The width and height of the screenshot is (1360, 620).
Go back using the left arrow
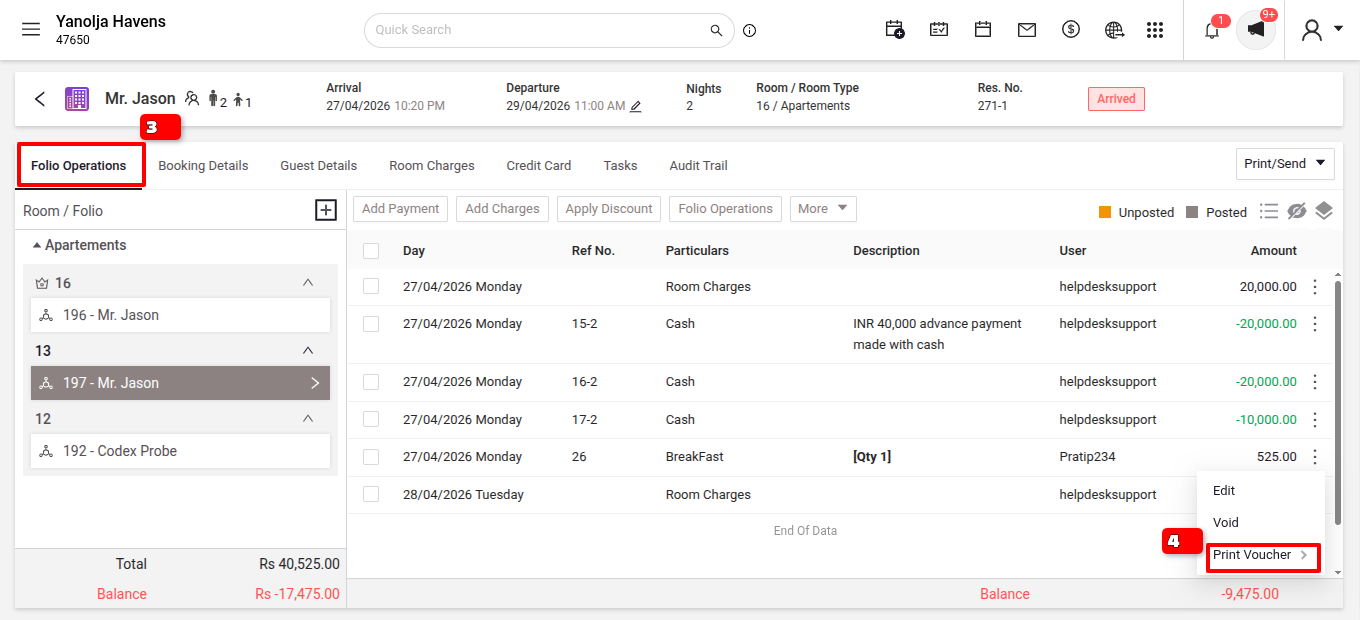pyautogui.click(x=40, y=99)
